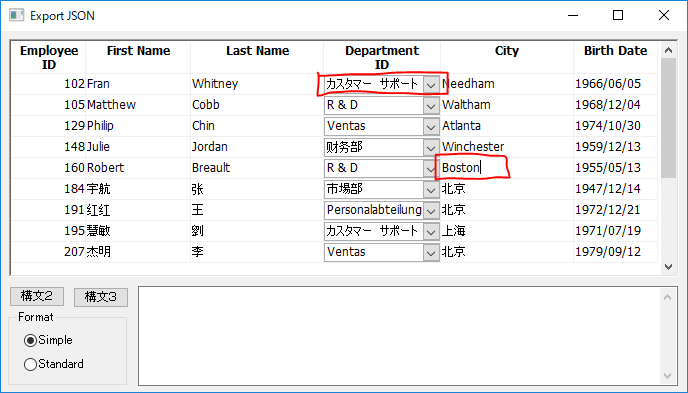This screenshot has height=393, width=688.
Task: Click birth date 1959/12/13 cell
Action: tap(615, 147)
